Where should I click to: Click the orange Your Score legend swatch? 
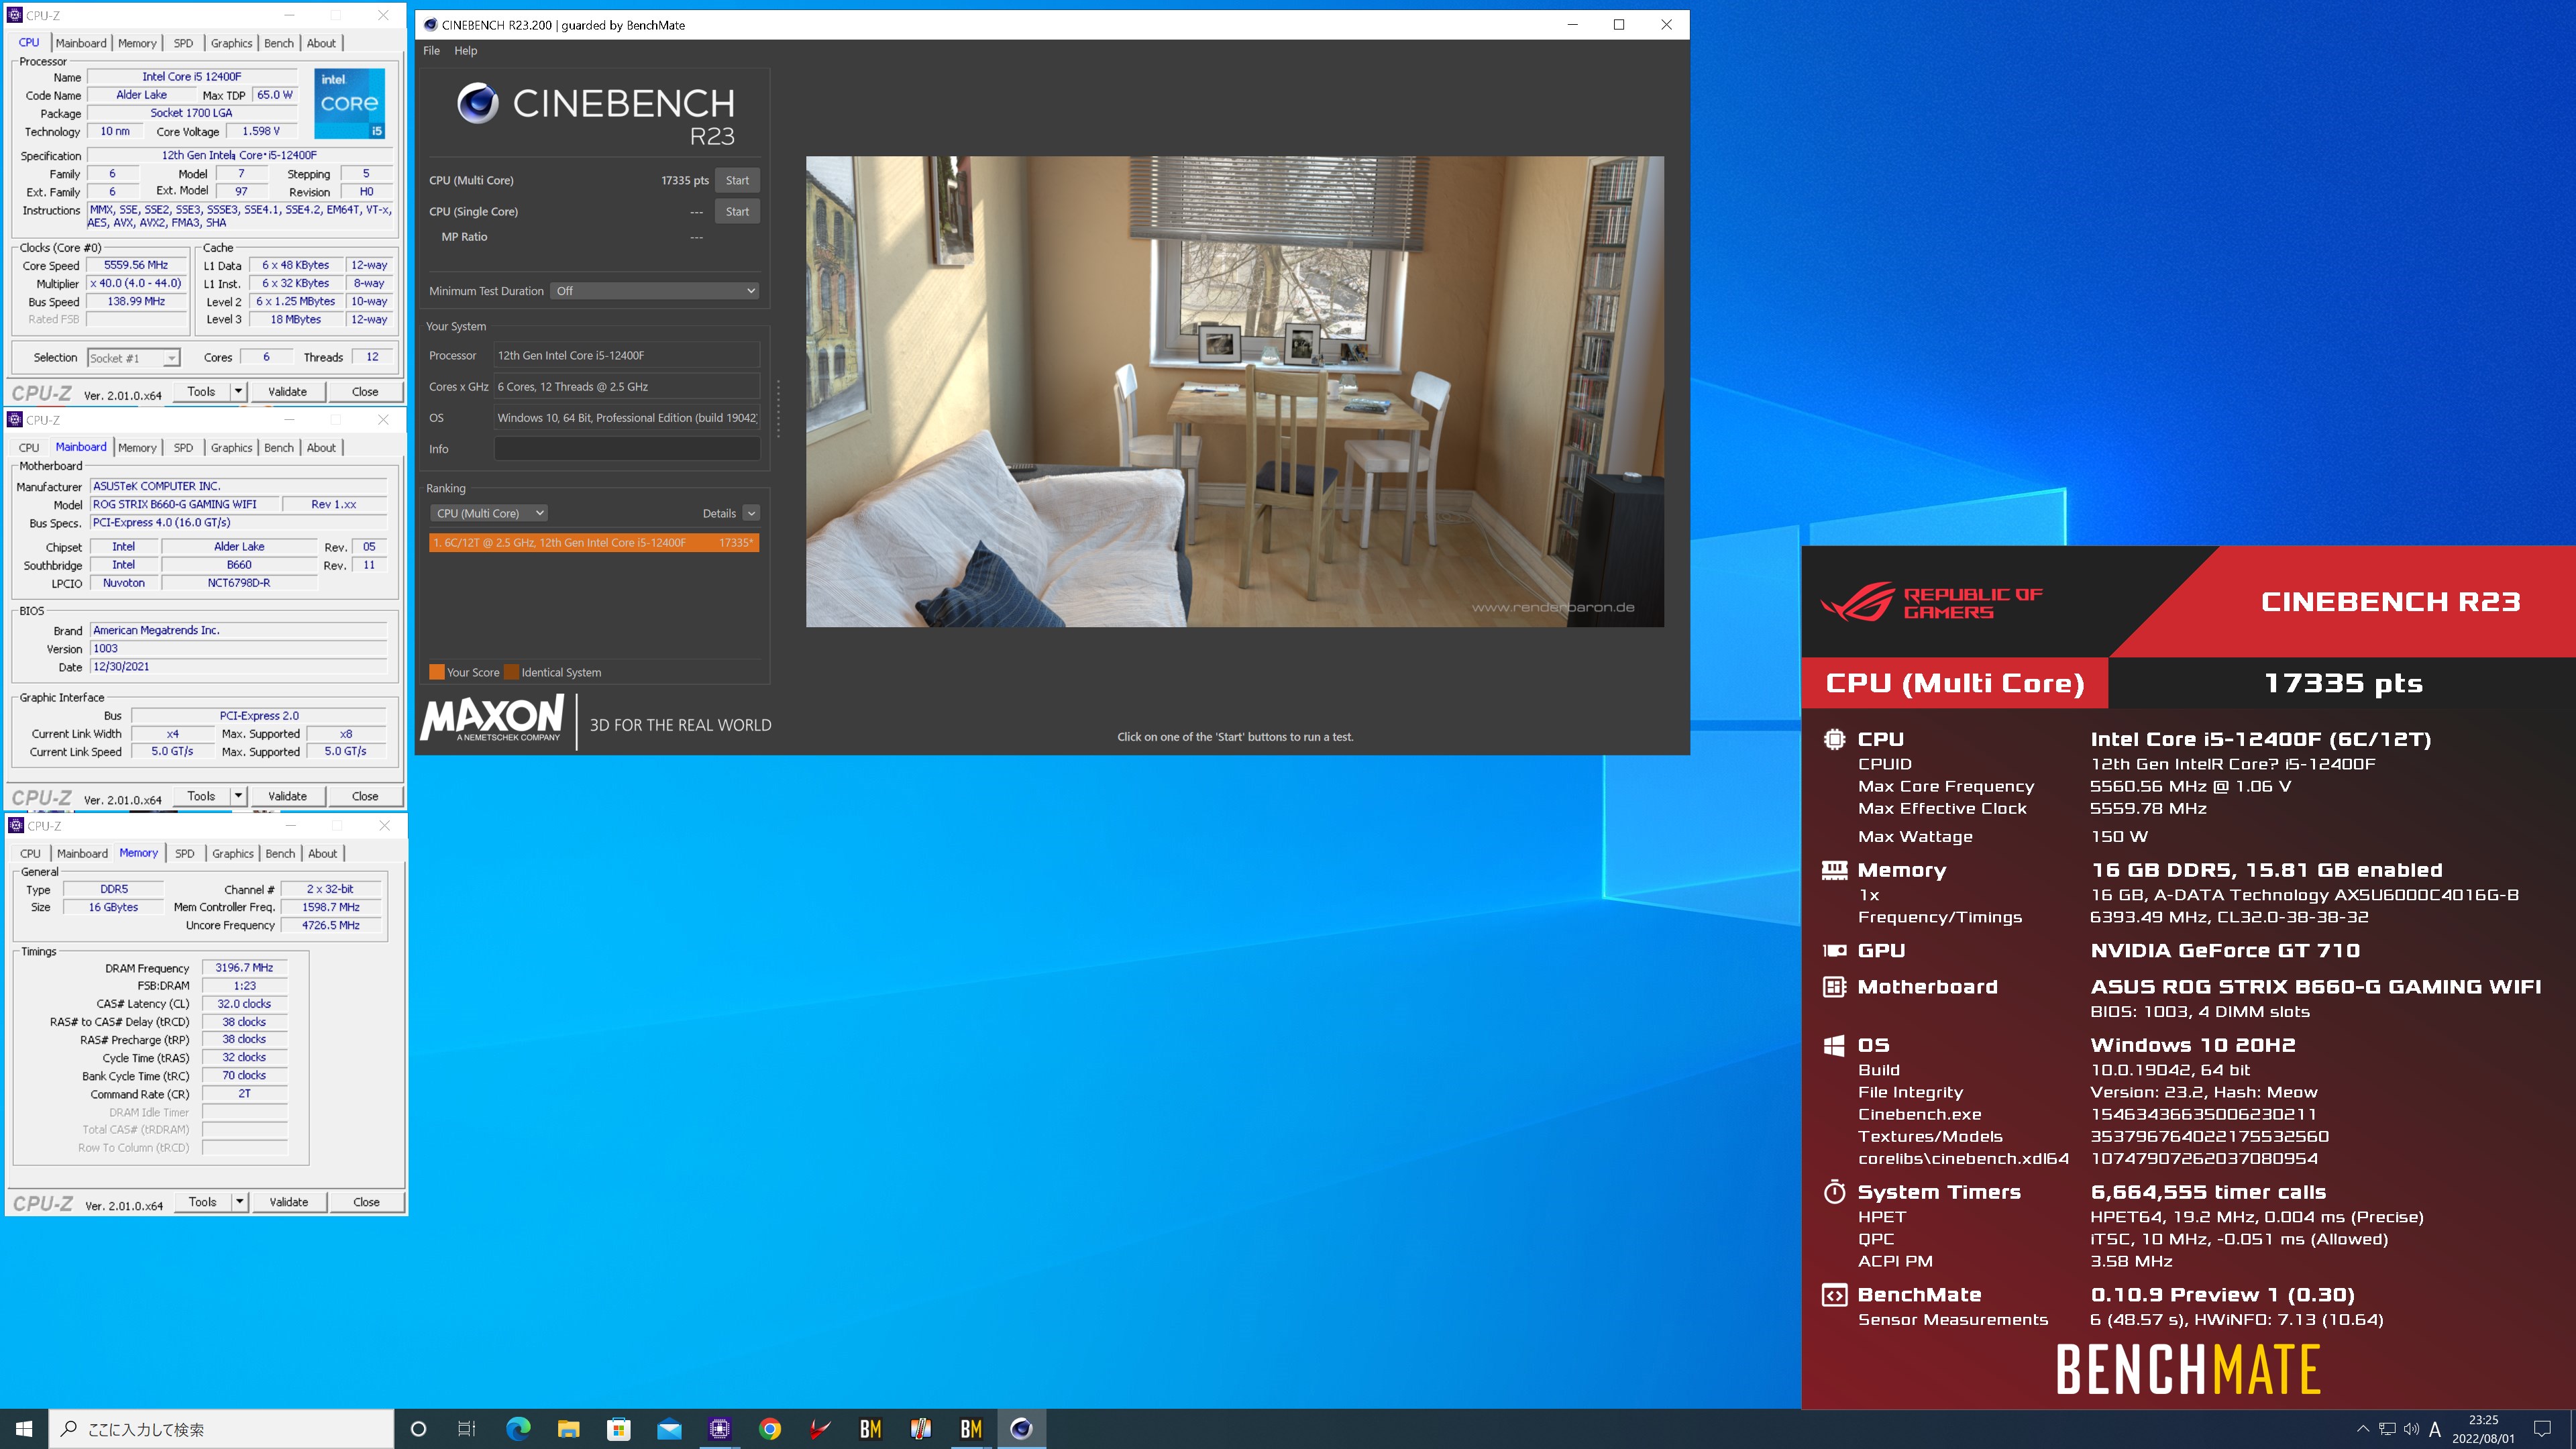pos(437,672)
